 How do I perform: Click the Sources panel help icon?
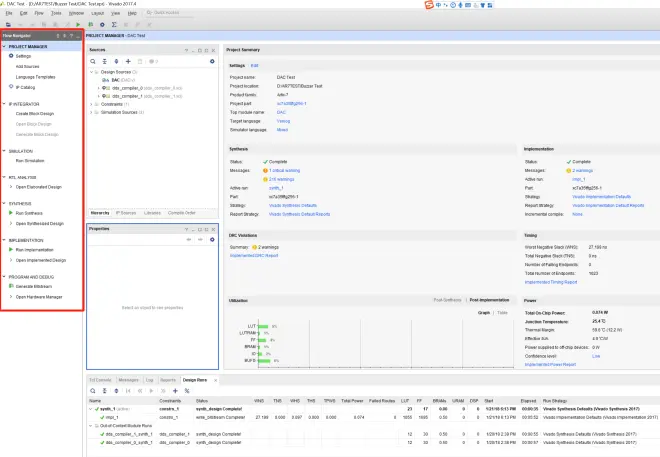coord(186,50)
